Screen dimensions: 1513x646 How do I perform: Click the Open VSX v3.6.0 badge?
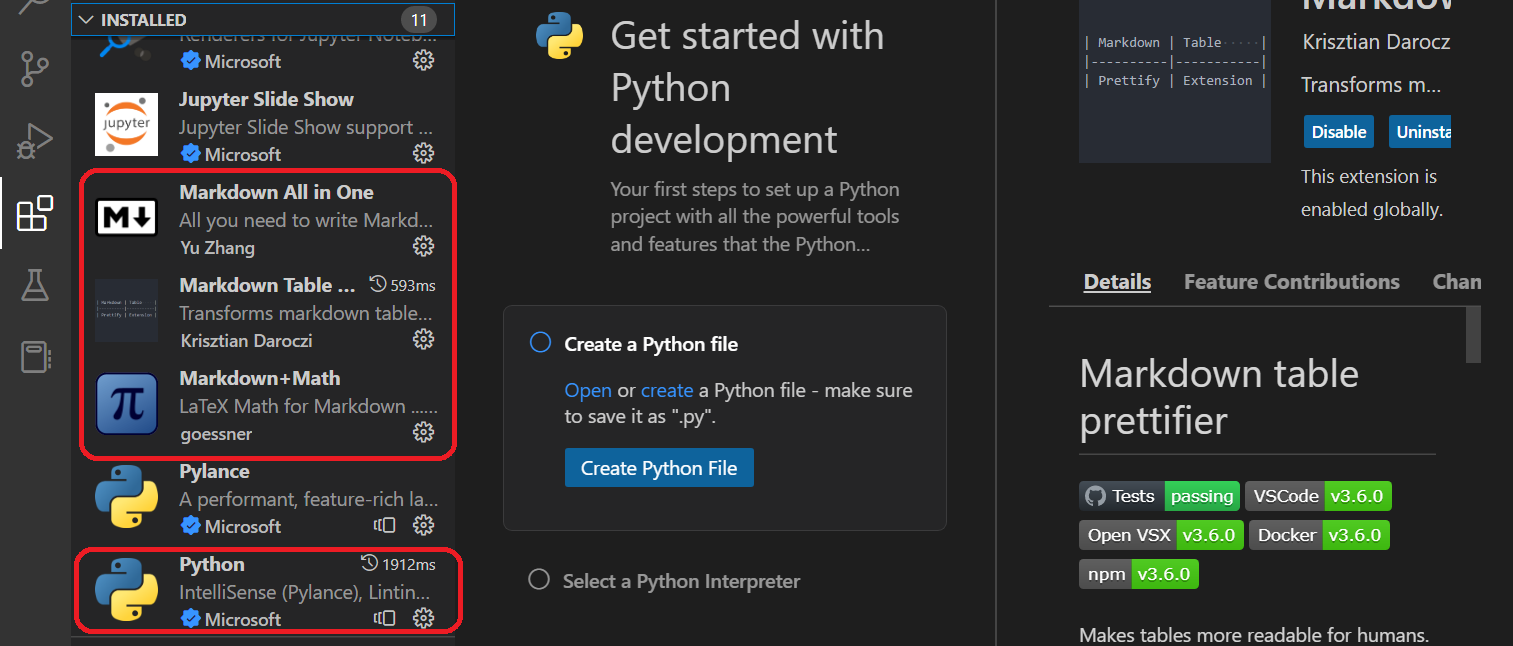(1161, 535)
